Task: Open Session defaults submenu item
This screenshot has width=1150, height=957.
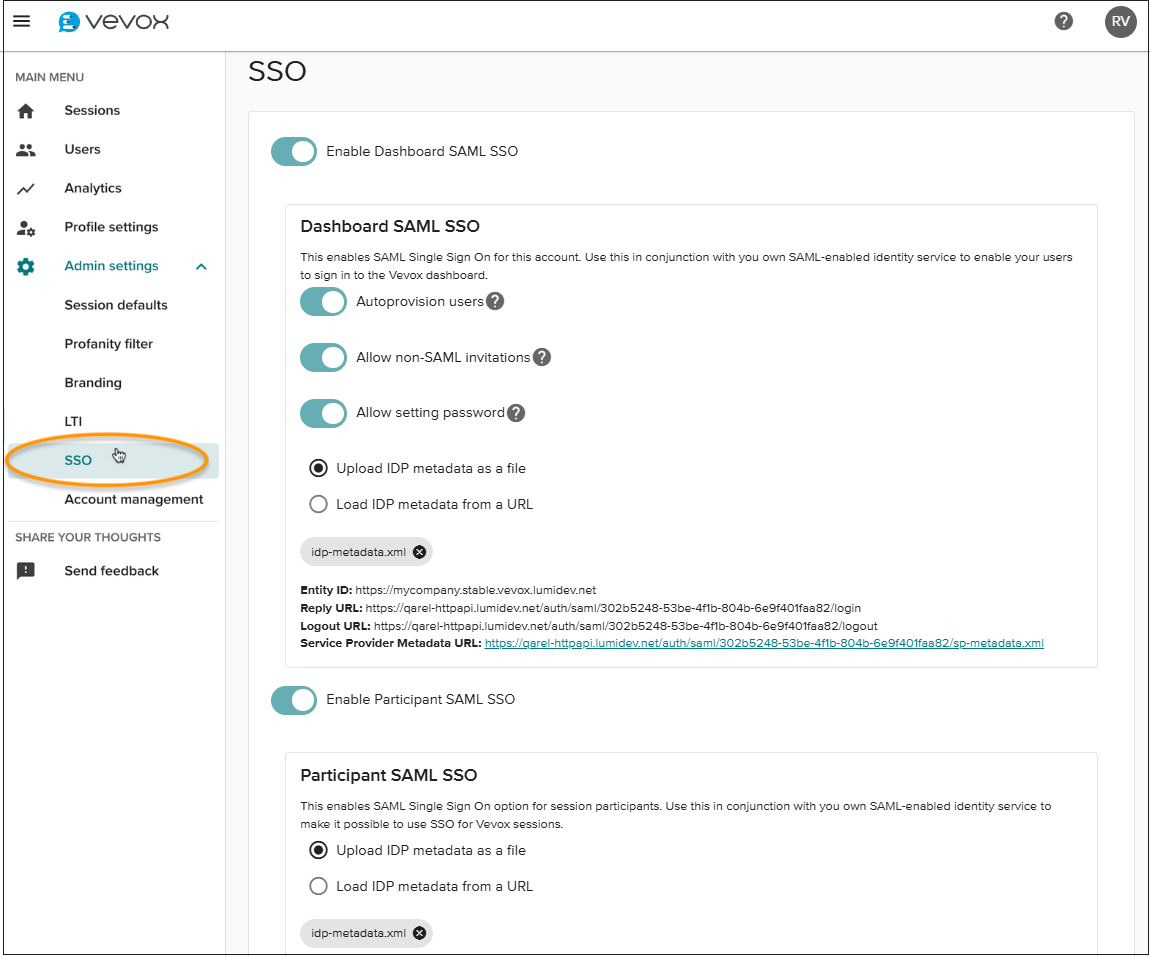Action: (116, 305)
